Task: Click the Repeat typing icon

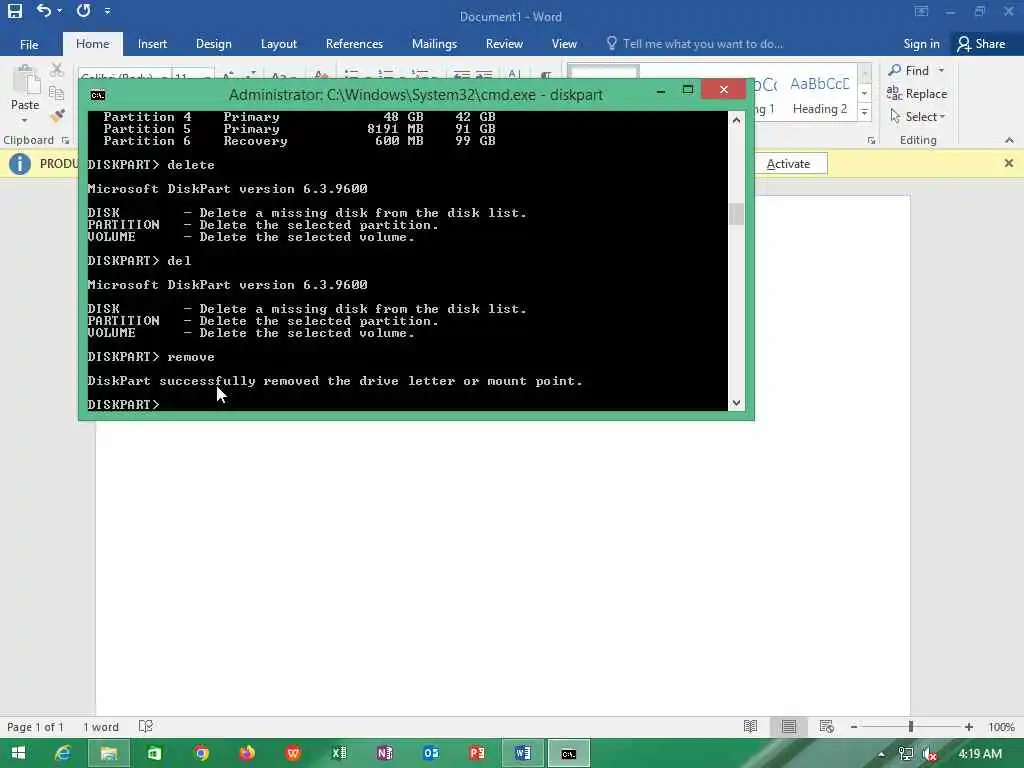Action: pyautogui.click(x=83, y=10)
